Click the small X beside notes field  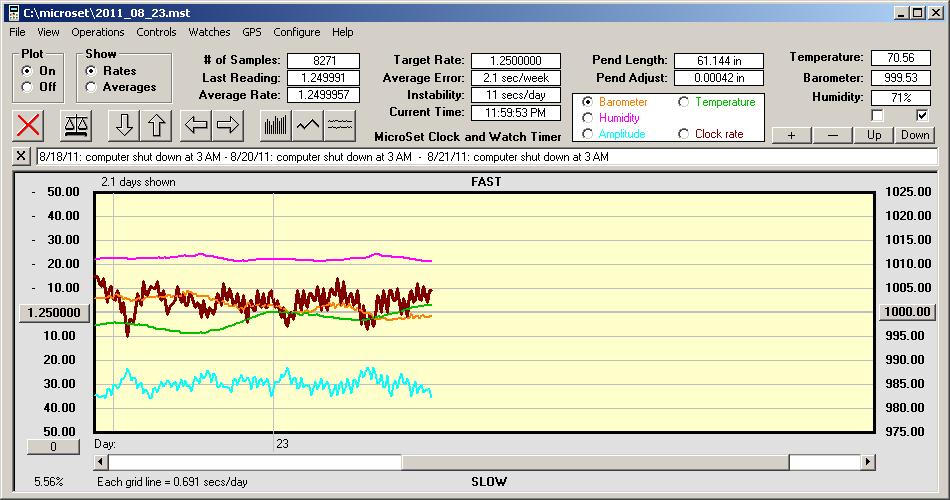(21, 156)
